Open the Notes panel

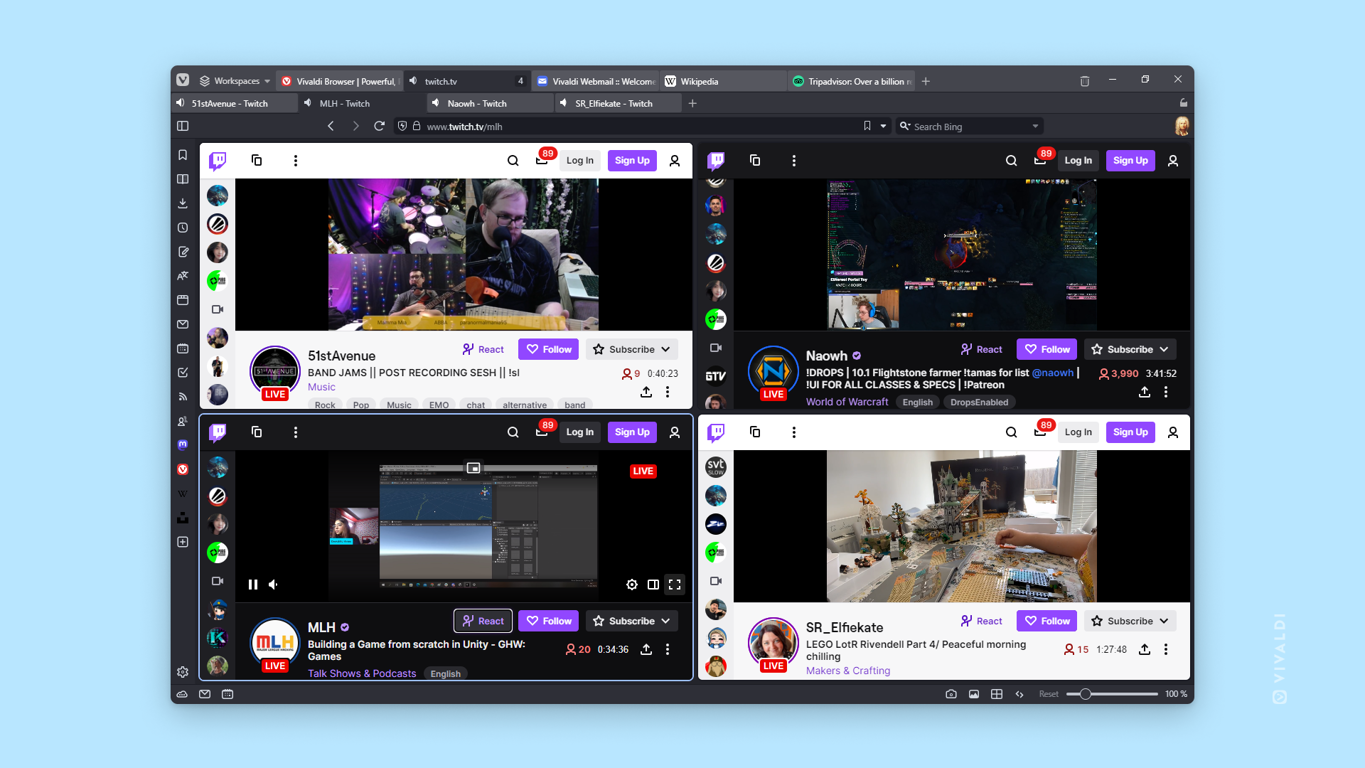[183, 252]
